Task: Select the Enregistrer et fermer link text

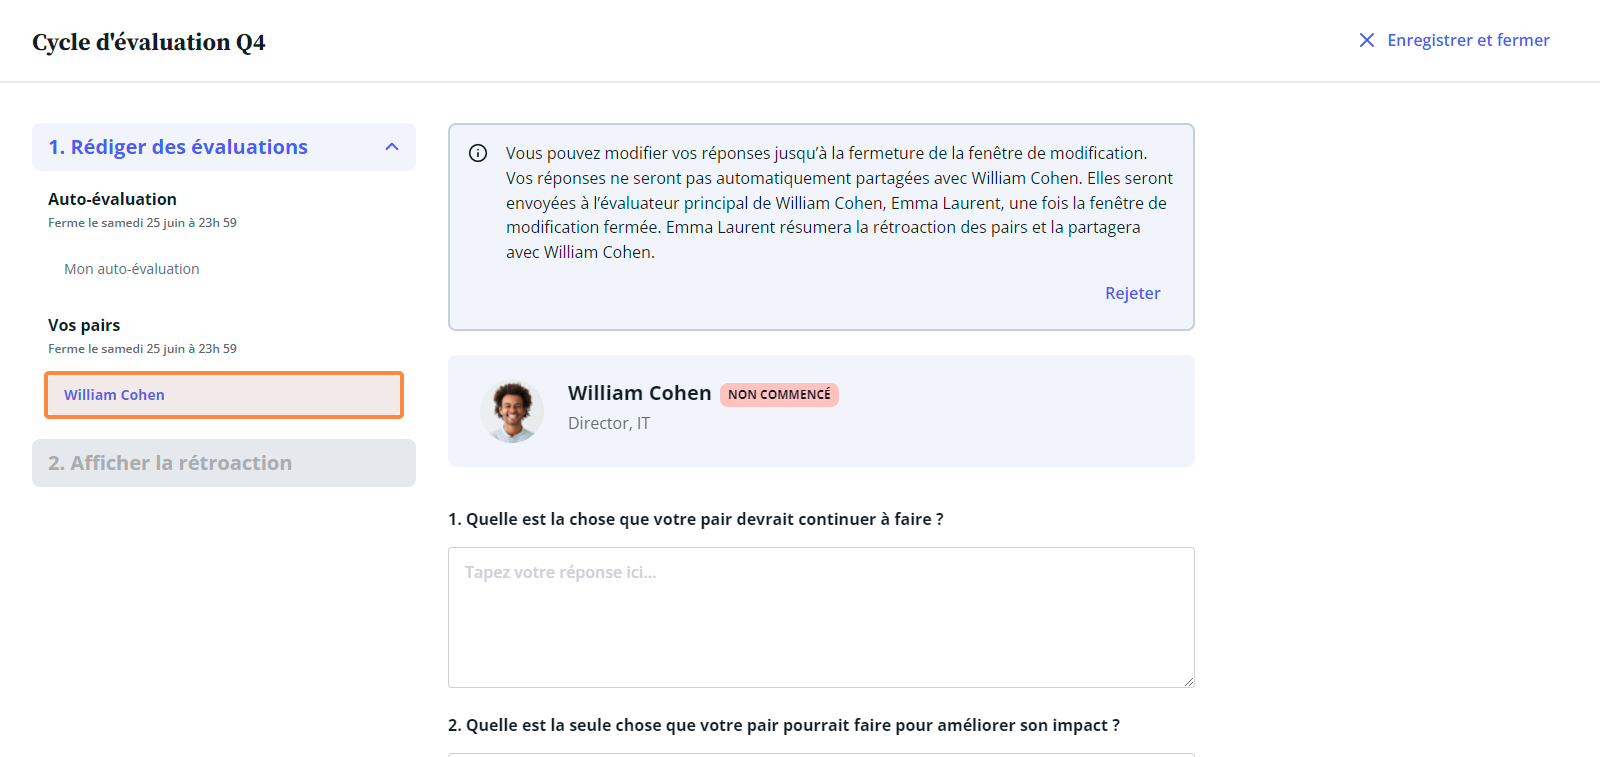Action: [1468, 40]
